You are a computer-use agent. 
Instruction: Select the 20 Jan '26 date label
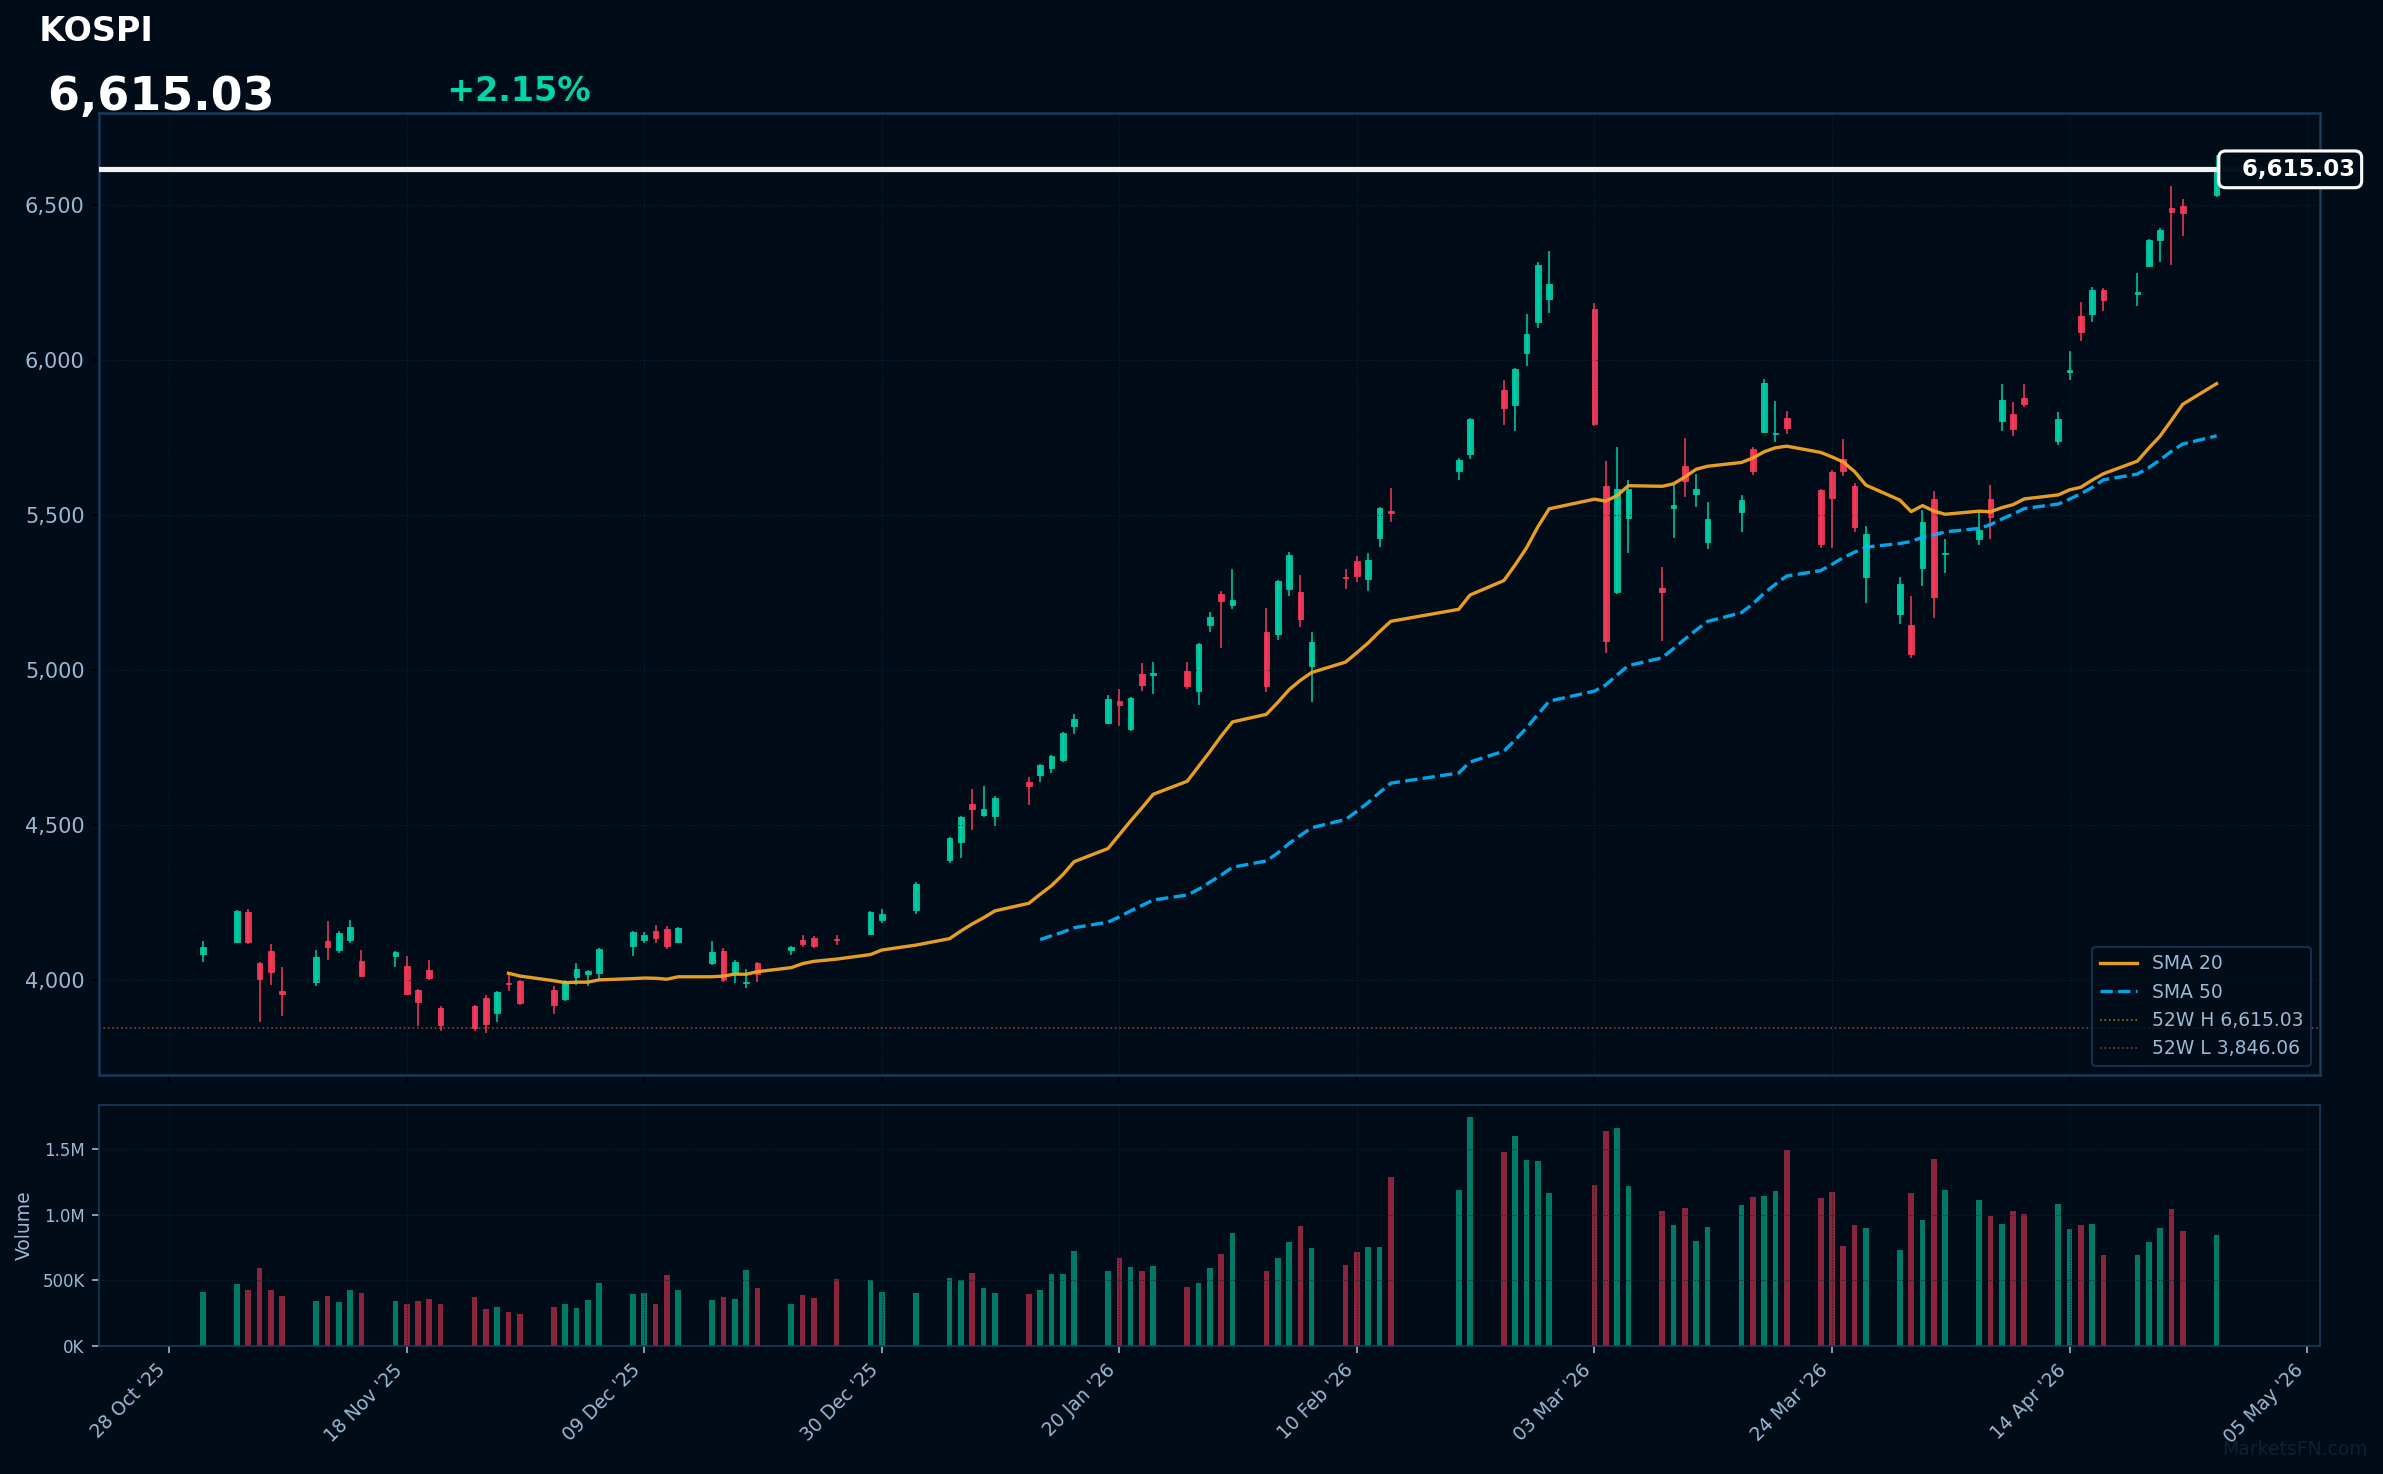pos(1078,1401)
